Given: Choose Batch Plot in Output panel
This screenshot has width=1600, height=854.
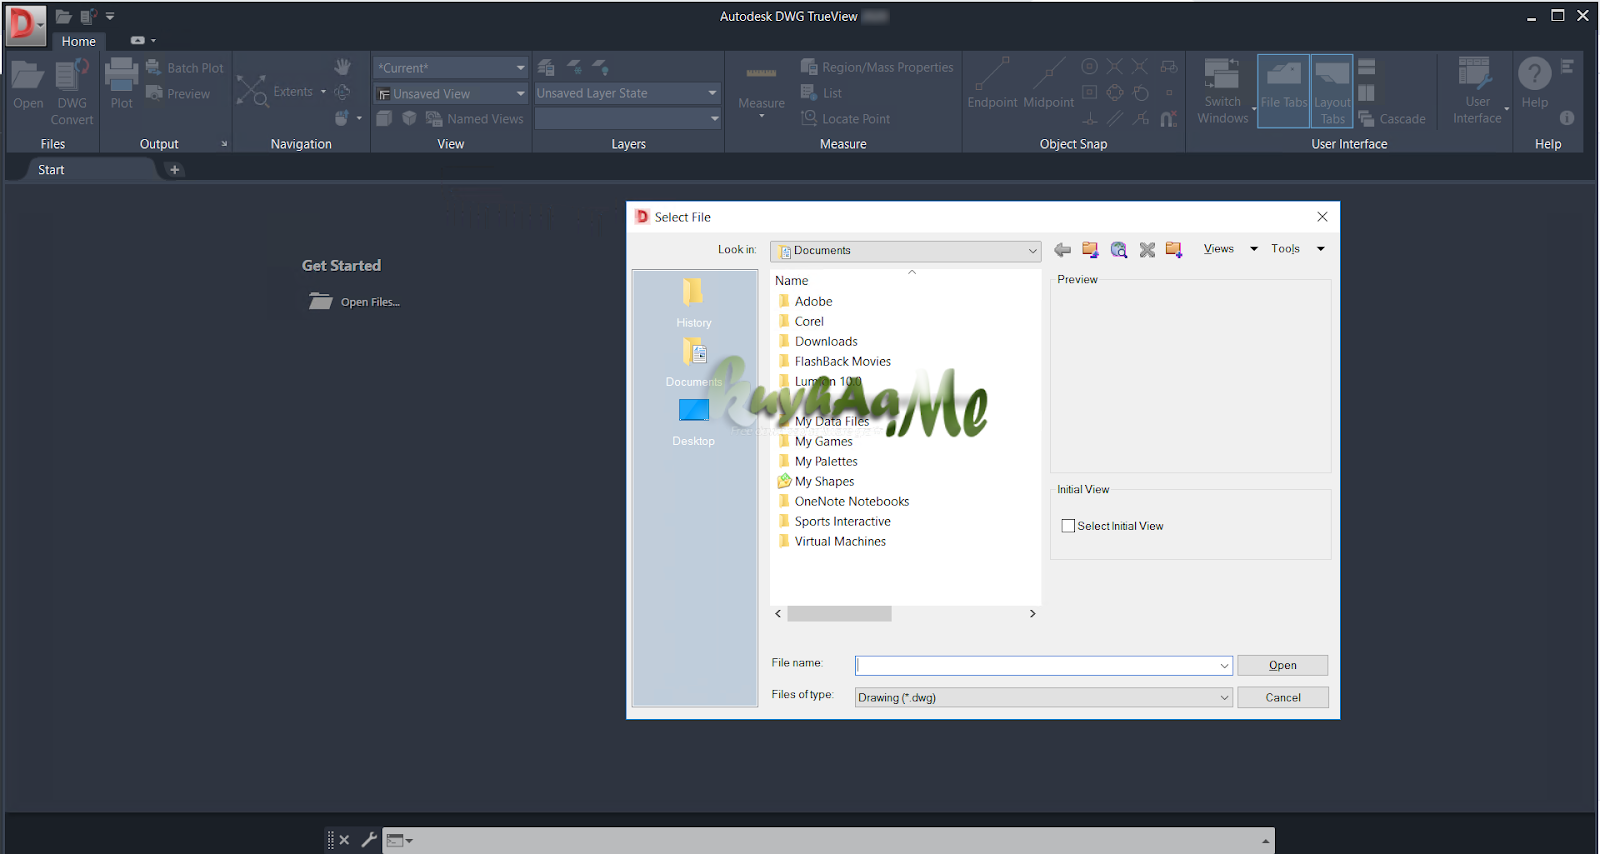Looking at the screenshot, I should (x=185, y=68).
